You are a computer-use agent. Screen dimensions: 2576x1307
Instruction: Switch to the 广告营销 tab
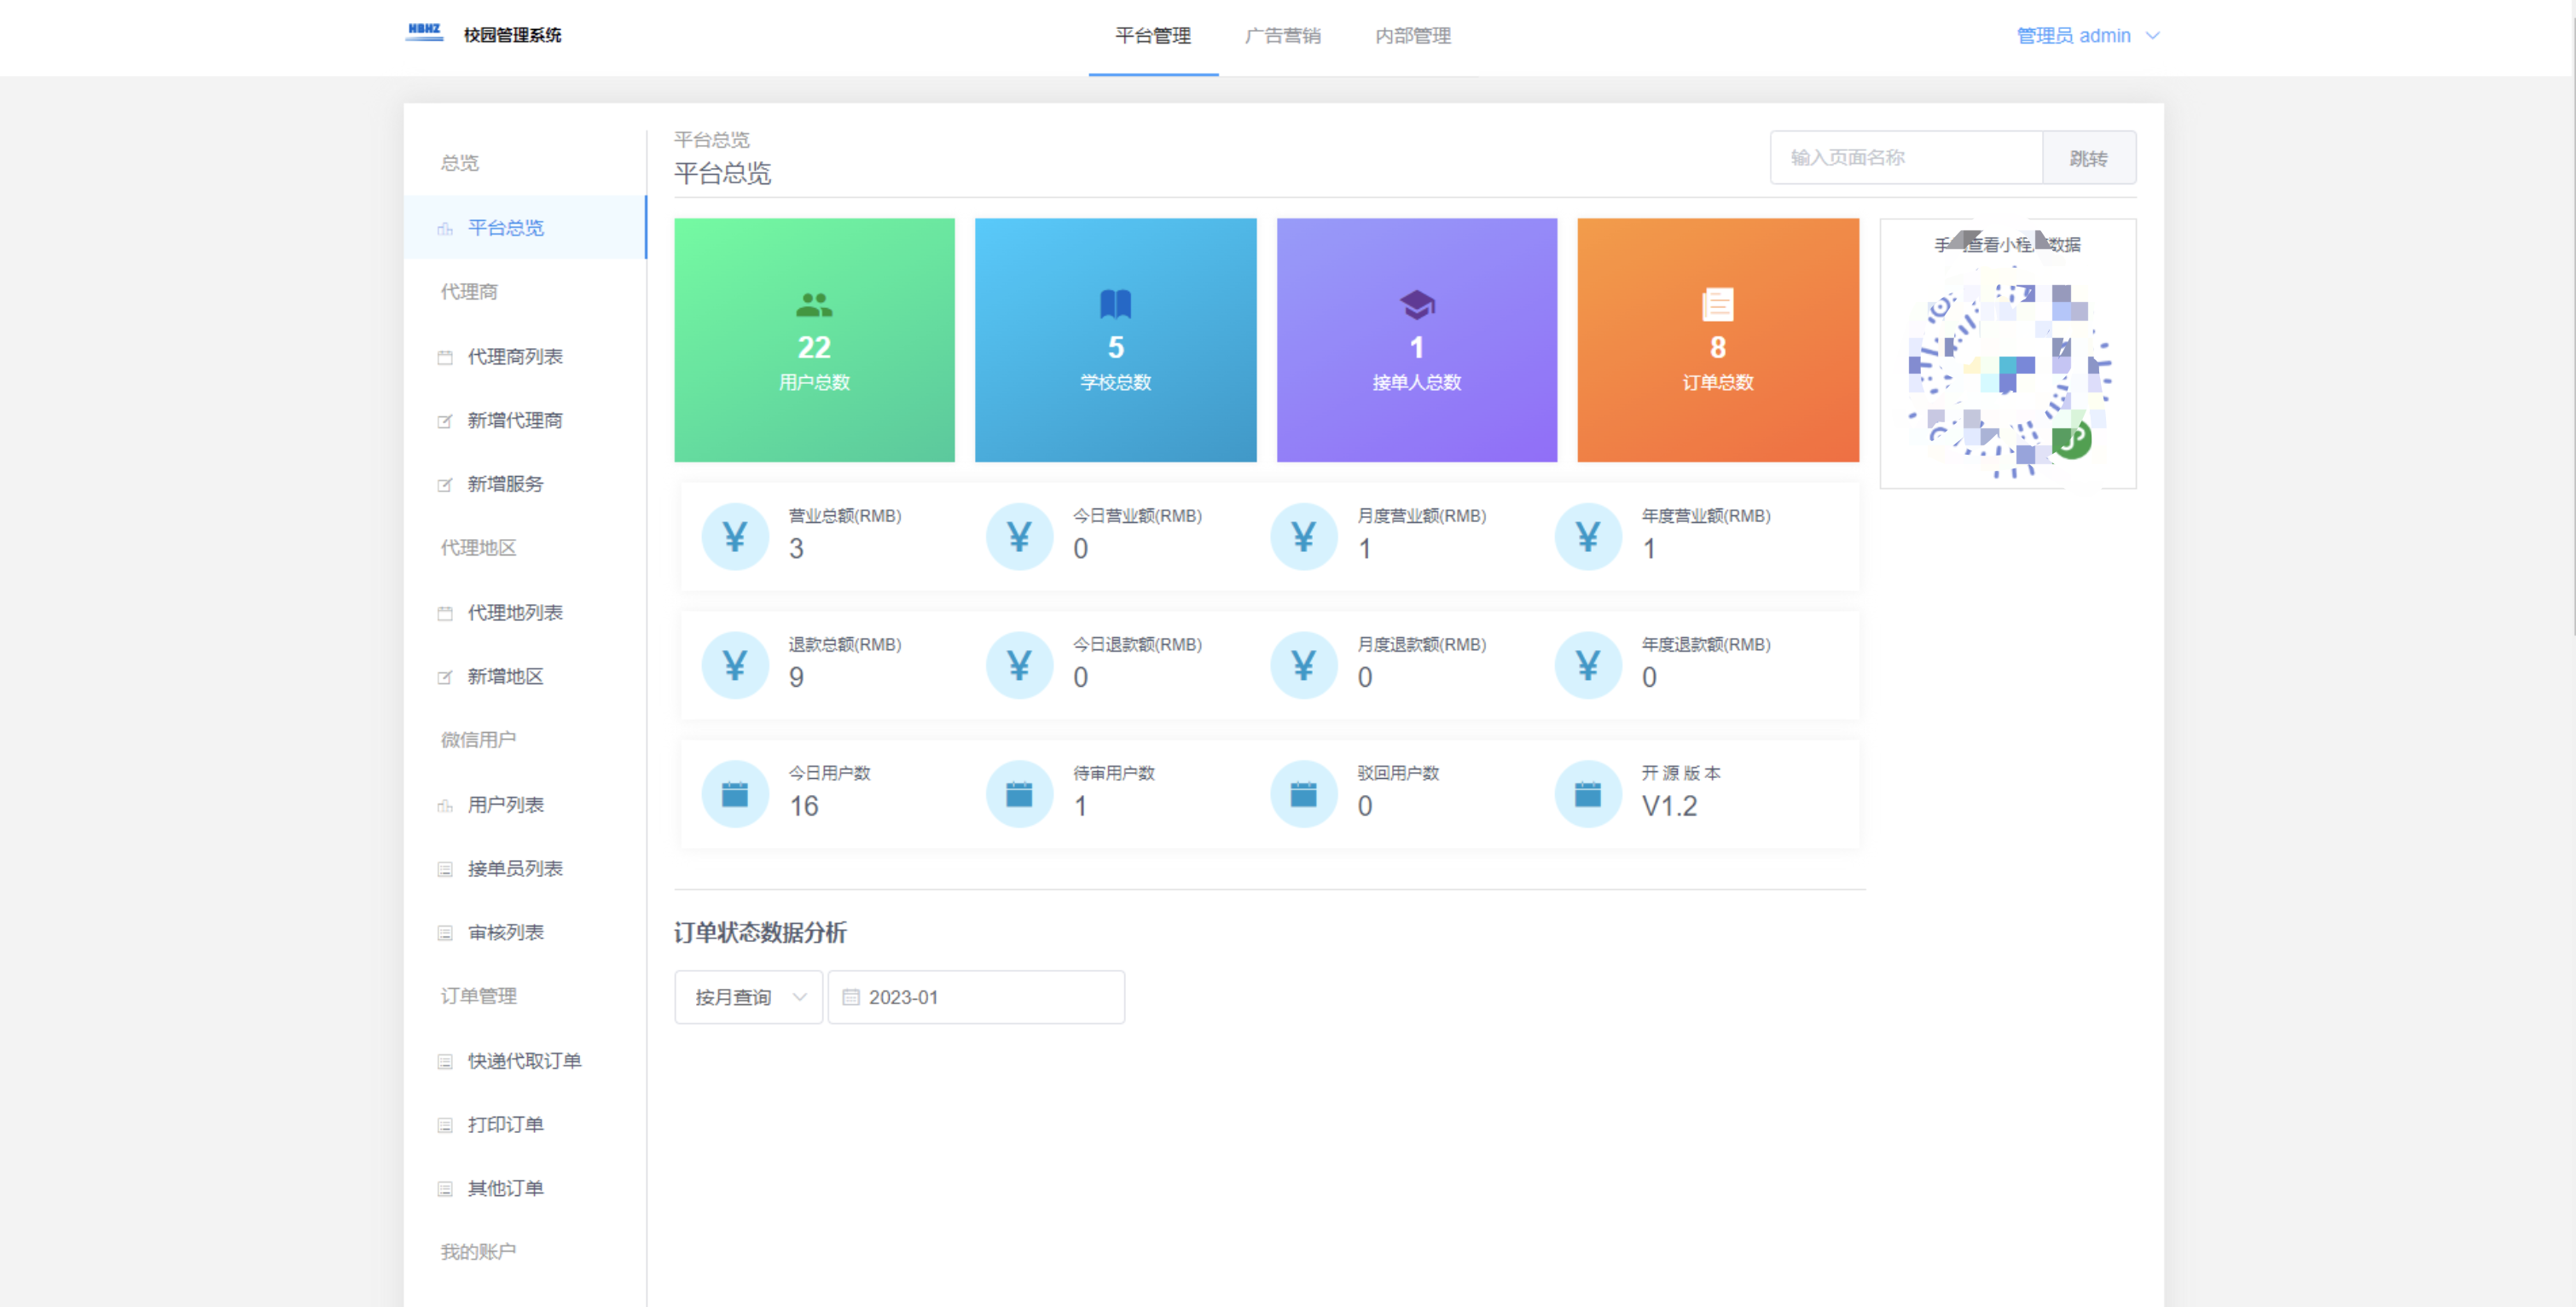coord(1282,36)
